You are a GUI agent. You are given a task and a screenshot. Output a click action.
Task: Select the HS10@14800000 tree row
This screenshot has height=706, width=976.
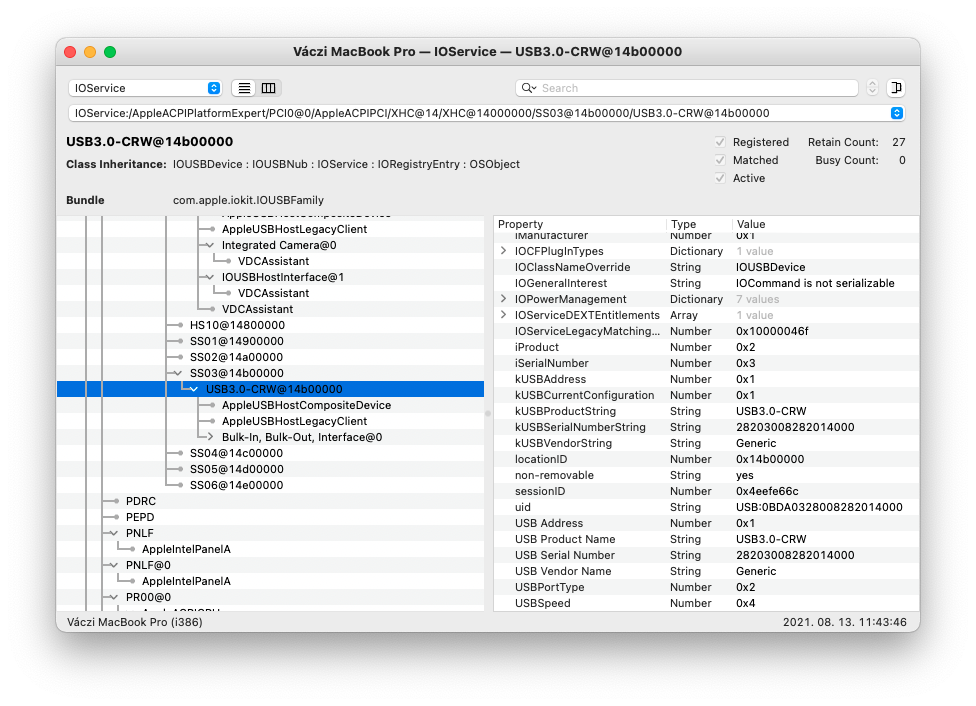[270, 325]
